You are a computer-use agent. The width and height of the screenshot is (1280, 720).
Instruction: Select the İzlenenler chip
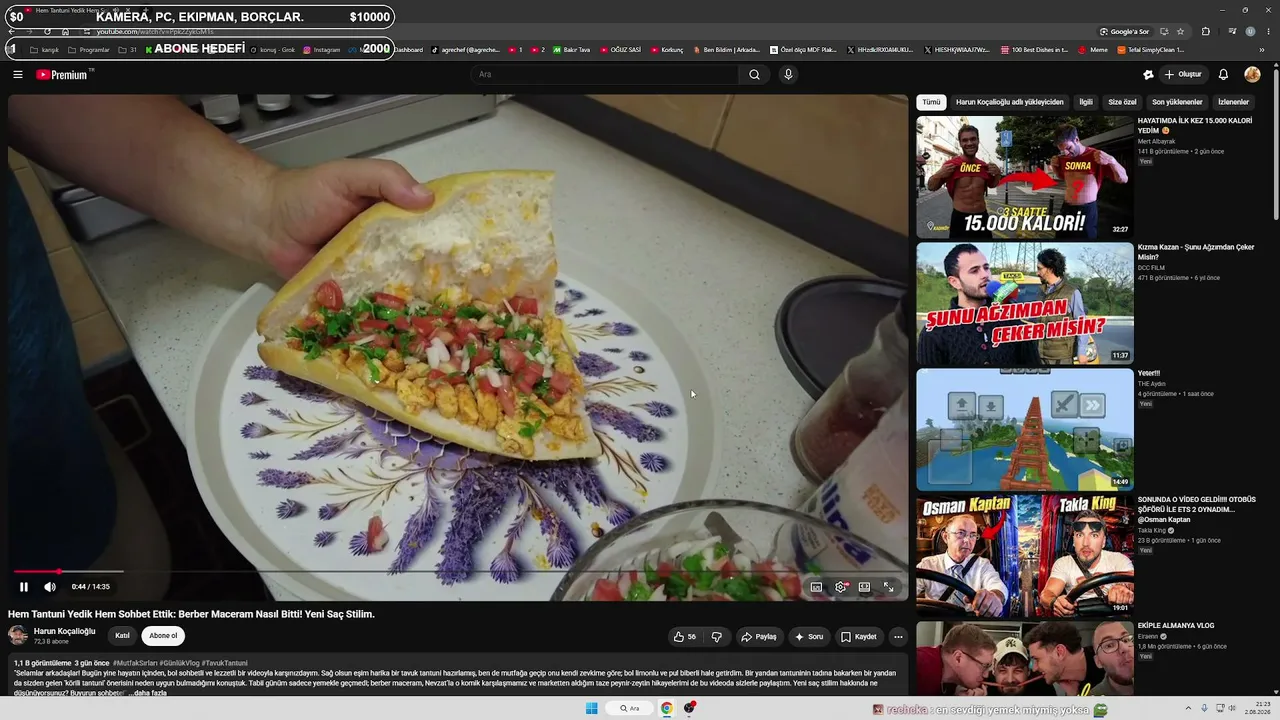click(1233, 102)
